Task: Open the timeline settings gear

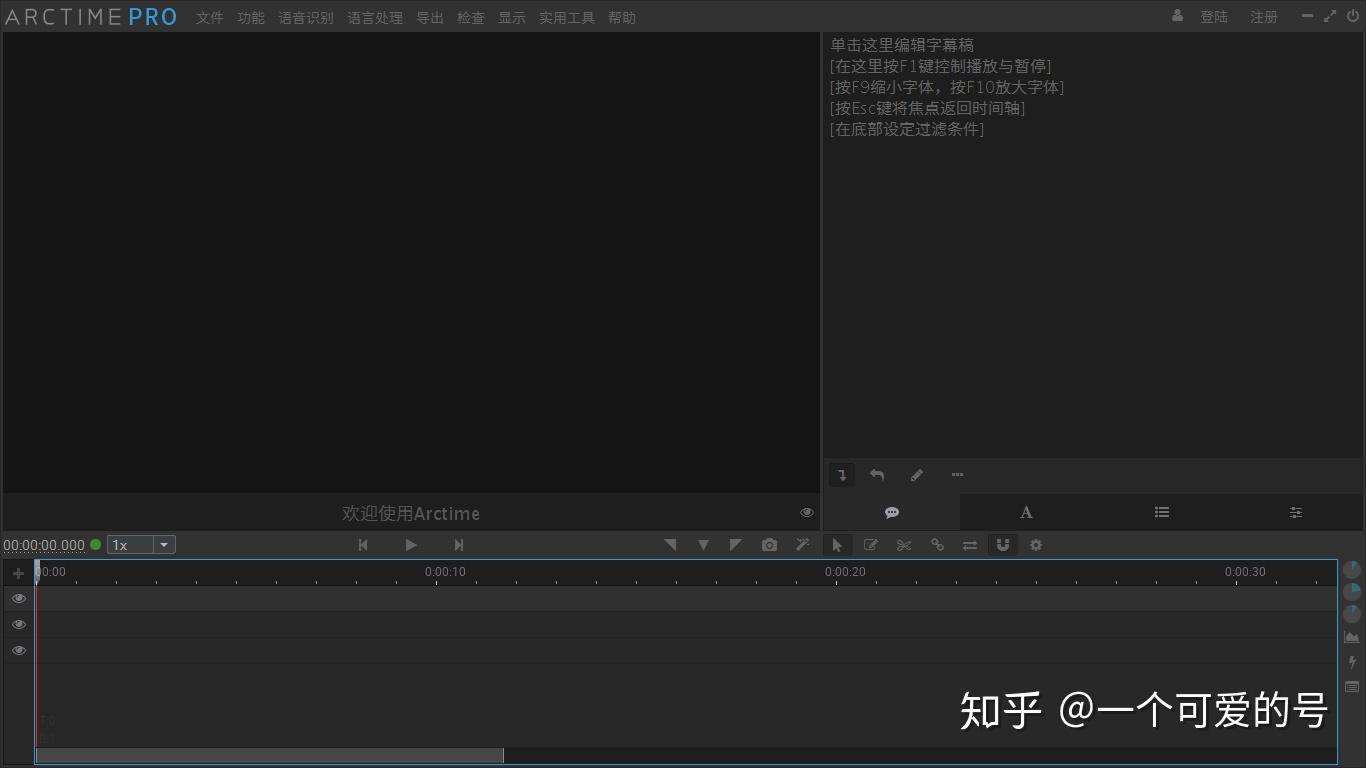Action: tap(1036, 545)
